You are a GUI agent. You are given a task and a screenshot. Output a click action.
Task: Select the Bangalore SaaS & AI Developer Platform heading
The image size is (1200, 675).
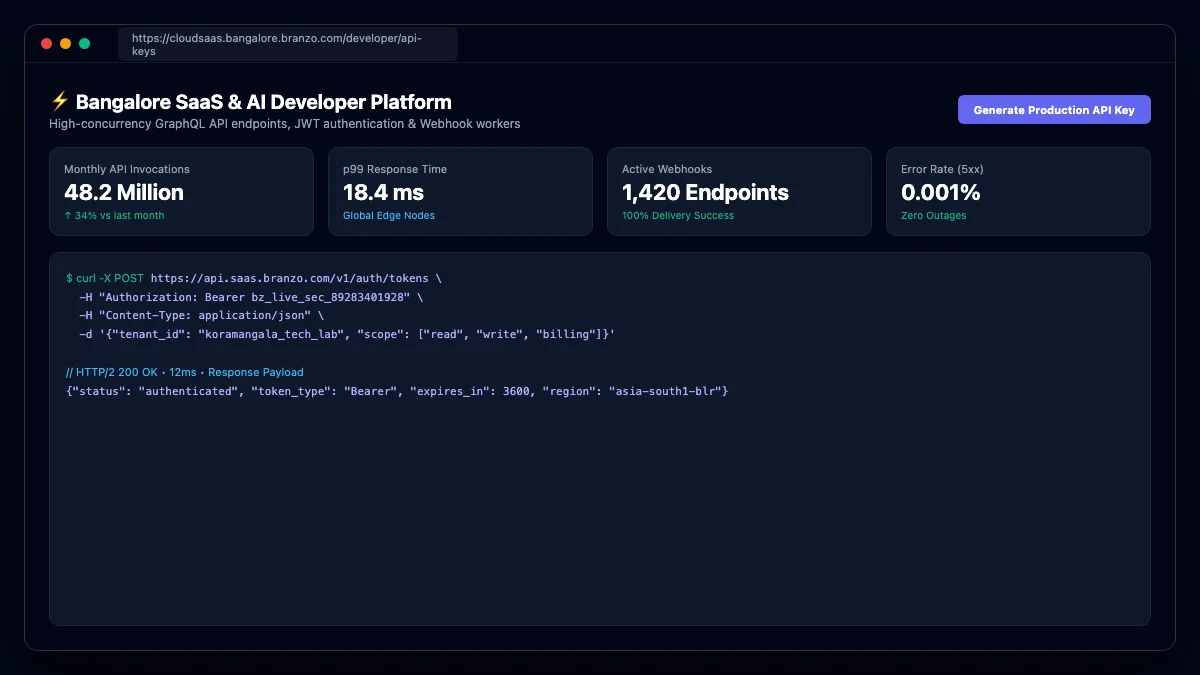tap(263, 102)
